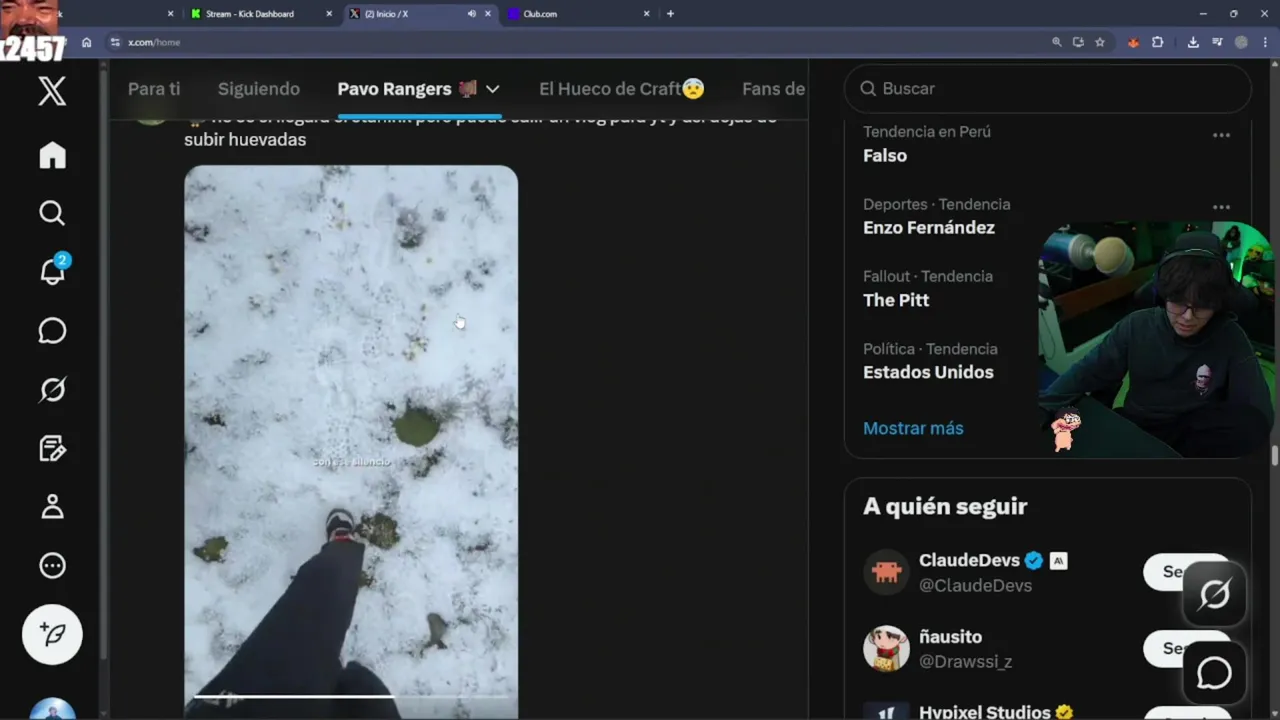The width and height of the screenshot is (1280, 720).
Task: Click the zoom magnifier icon in address bar
Action: coord(1057,42)
